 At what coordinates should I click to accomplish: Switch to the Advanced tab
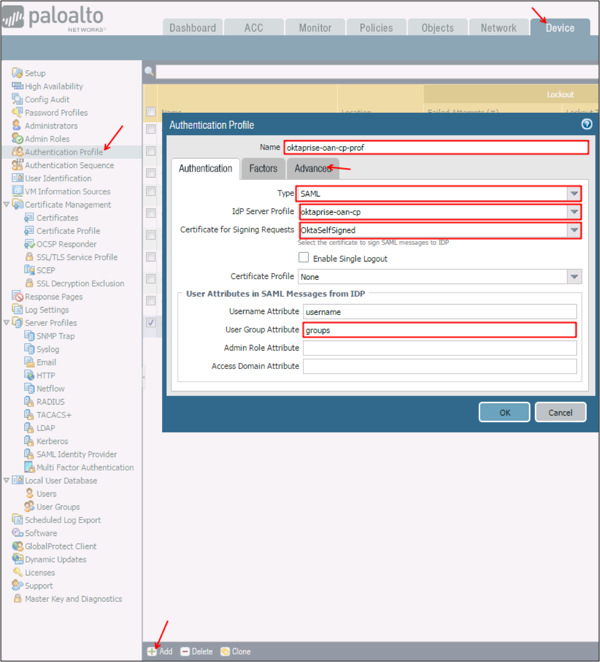click(313, 168)
